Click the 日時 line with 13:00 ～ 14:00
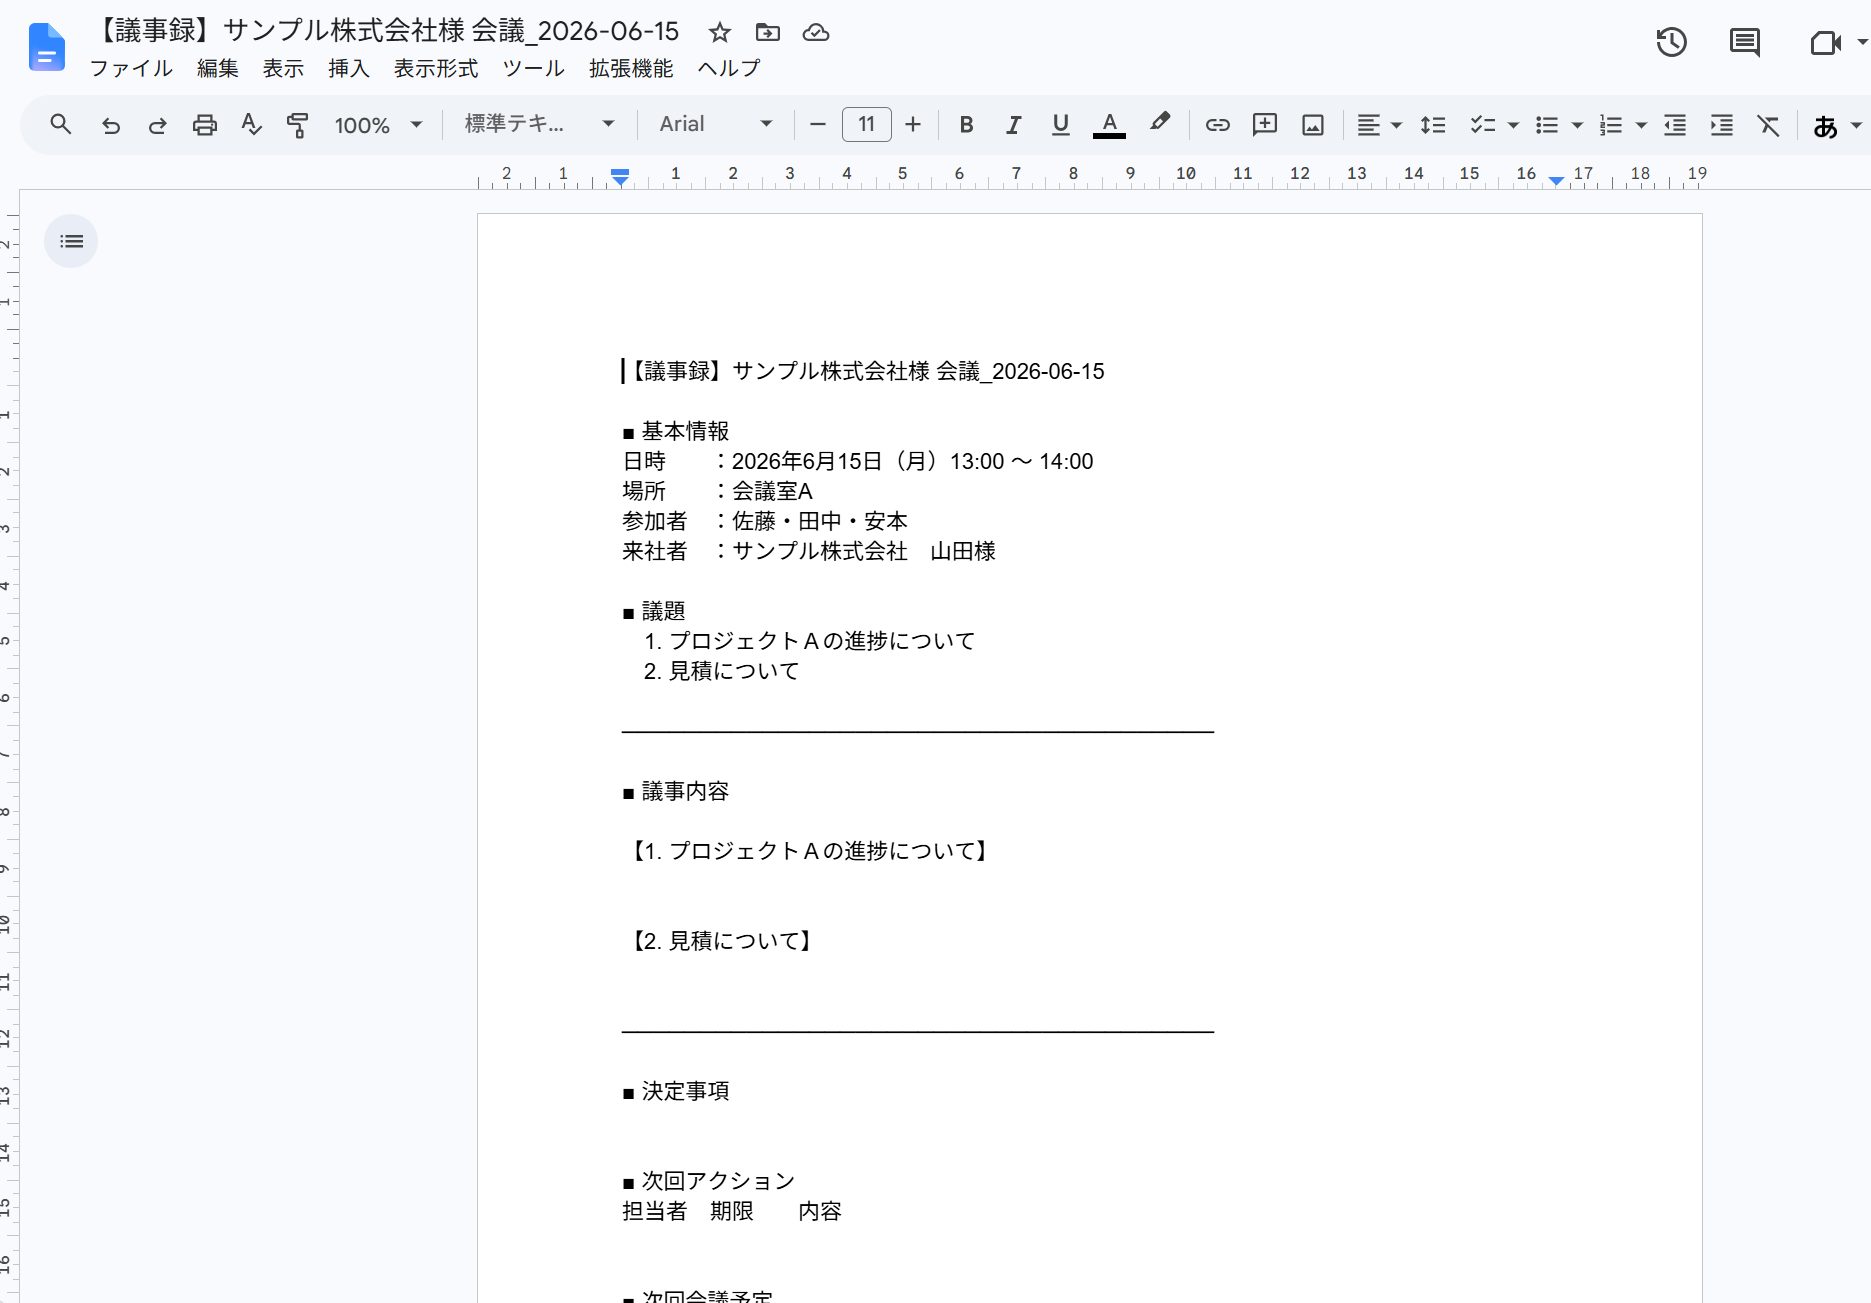Viewport: 1871px width, 1303px height. coord(858,461)
